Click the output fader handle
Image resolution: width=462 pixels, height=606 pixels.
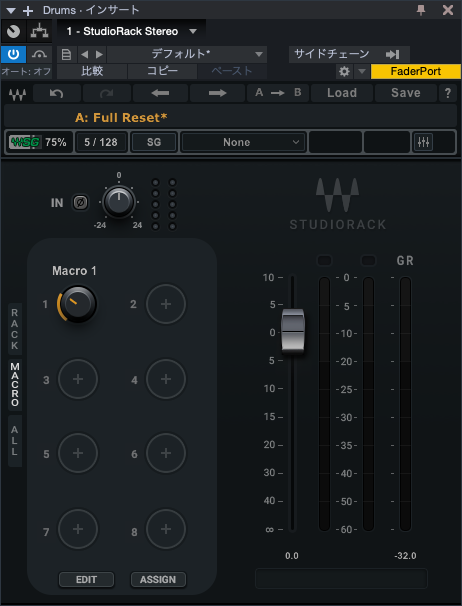tap(293, 331)
